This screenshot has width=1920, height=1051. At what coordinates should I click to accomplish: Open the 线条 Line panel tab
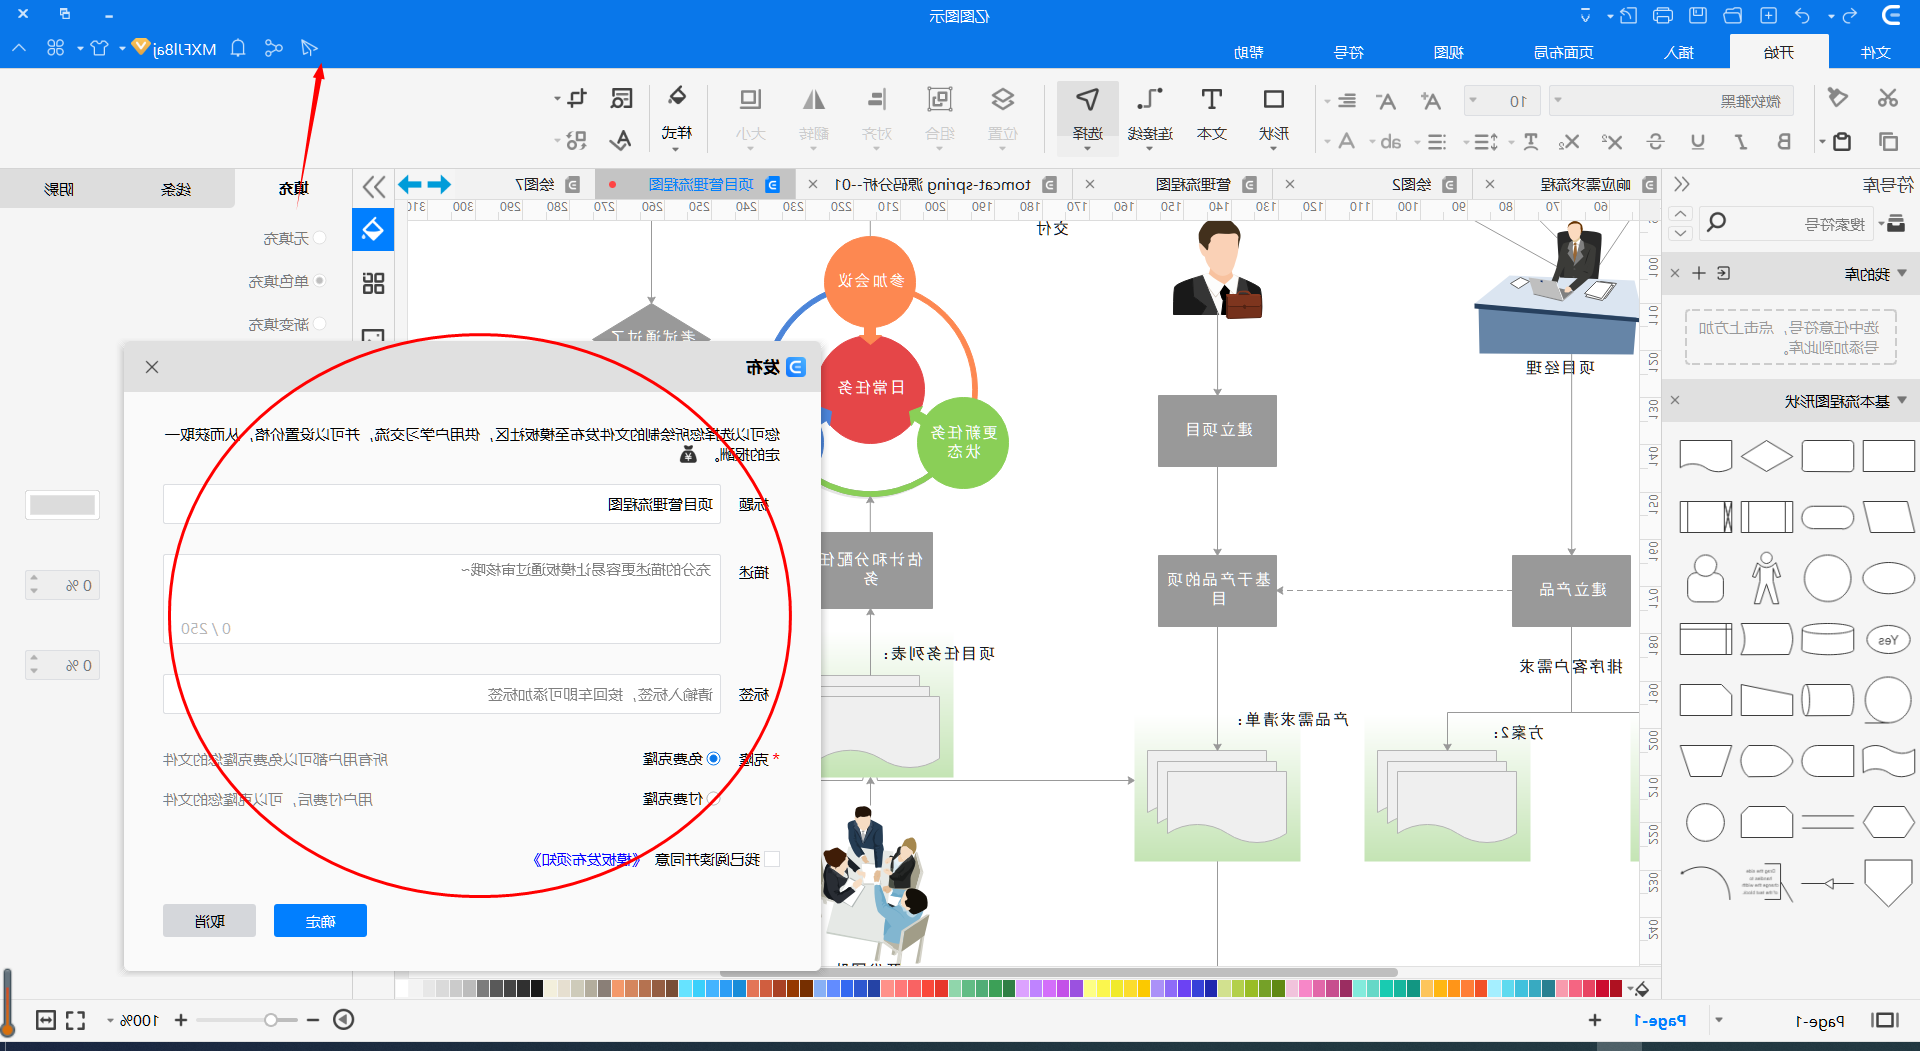176,189
